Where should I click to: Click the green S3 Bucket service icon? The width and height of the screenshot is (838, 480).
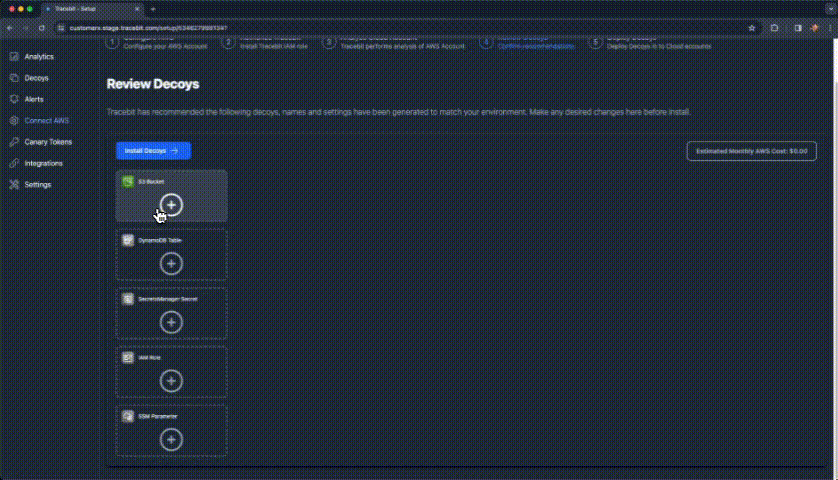pos(128,182)
